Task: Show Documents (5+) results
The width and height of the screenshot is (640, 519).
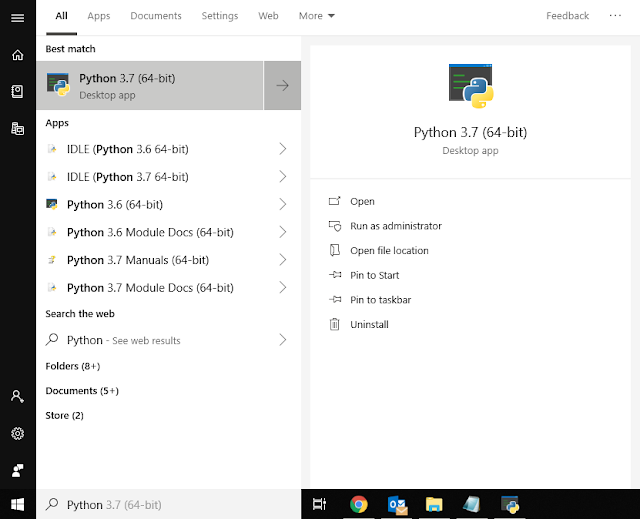Action: [82, 390]
